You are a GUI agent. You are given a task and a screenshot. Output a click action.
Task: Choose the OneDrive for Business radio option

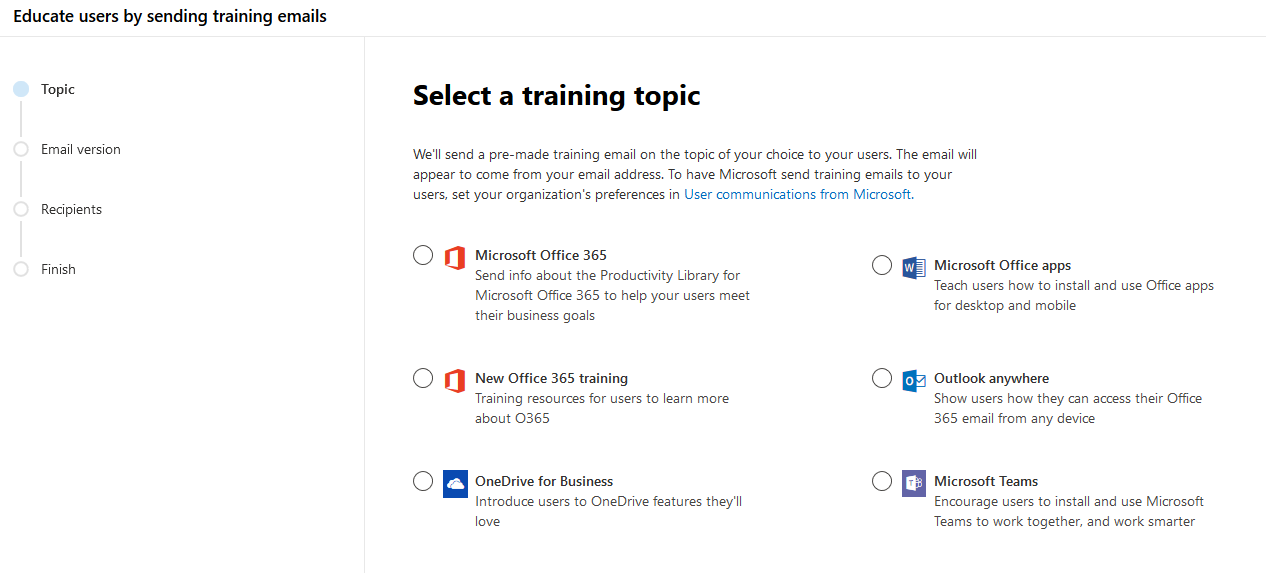[x=423, y=481]
